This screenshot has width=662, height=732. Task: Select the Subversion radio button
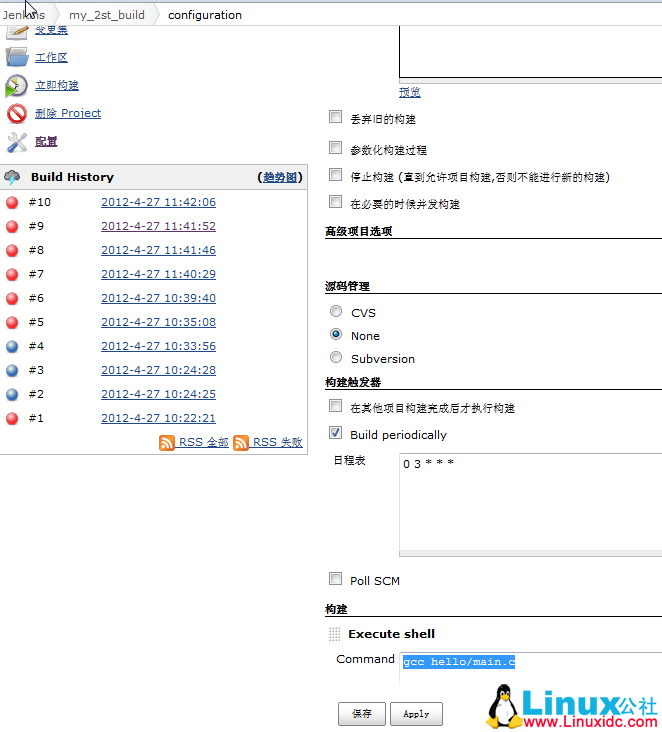point(336,358)
